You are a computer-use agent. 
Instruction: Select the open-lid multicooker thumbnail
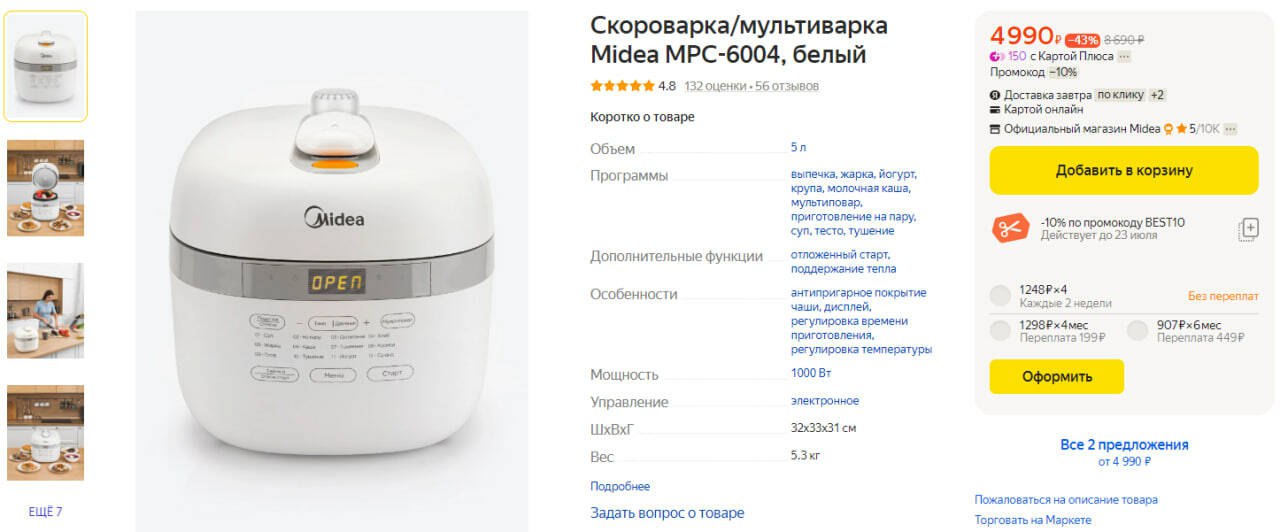pyautogui.click(x=46, y=188)
